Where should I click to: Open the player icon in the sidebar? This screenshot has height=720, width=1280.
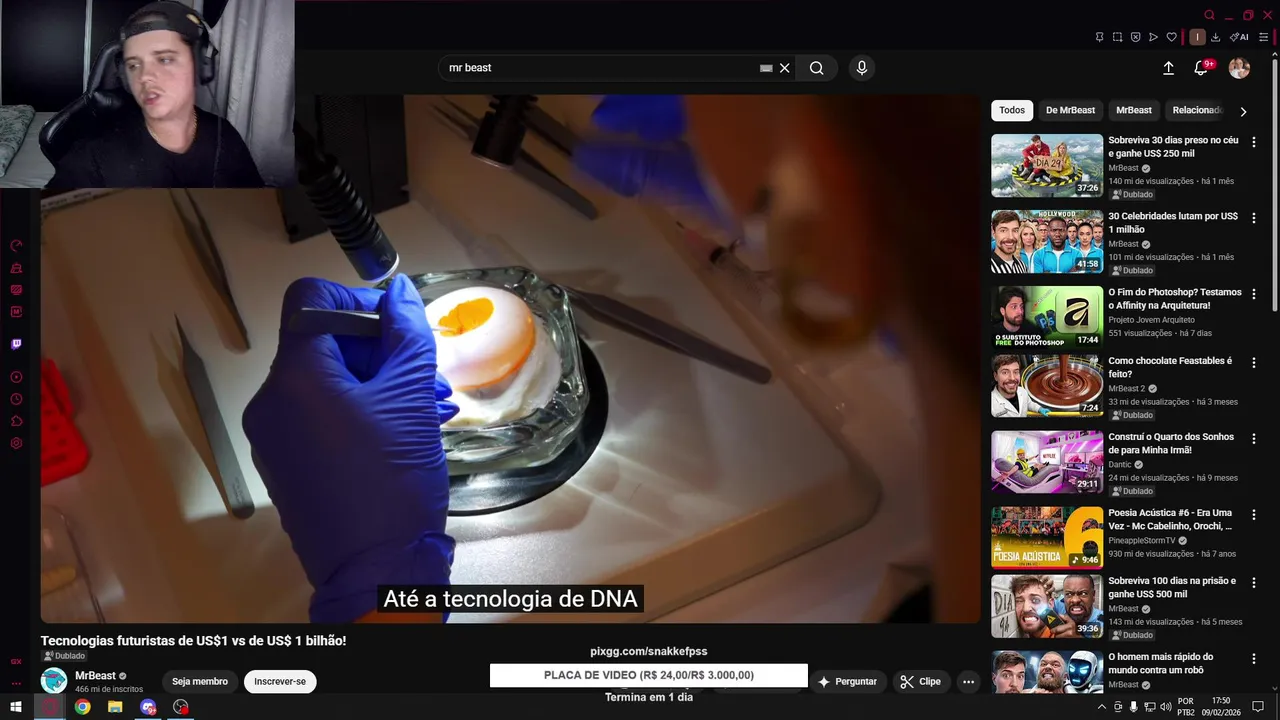click(16, 377)
